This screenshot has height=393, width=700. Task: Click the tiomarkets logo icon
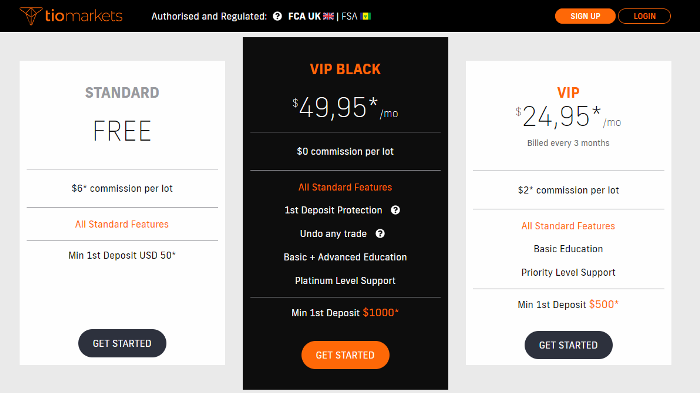pyautogui.click(x=31, y=16)
